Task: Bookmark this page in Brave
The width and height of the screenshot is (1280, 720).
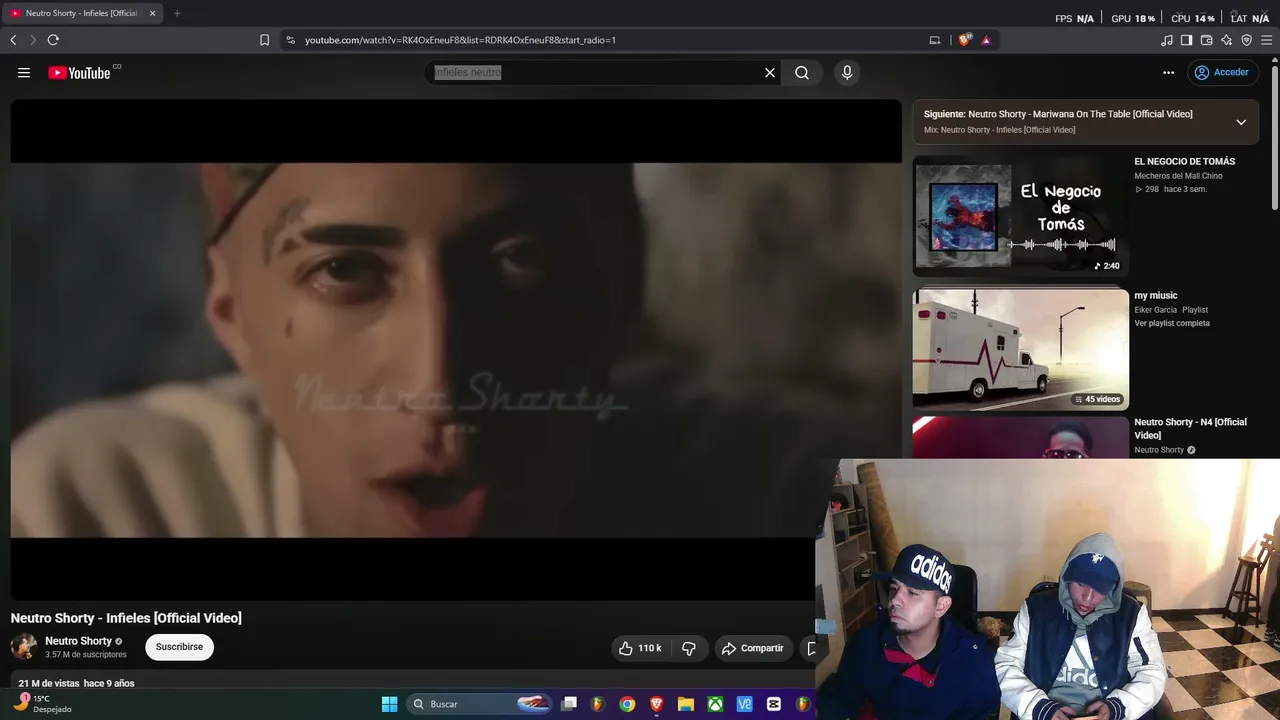Action: (264, 40)
